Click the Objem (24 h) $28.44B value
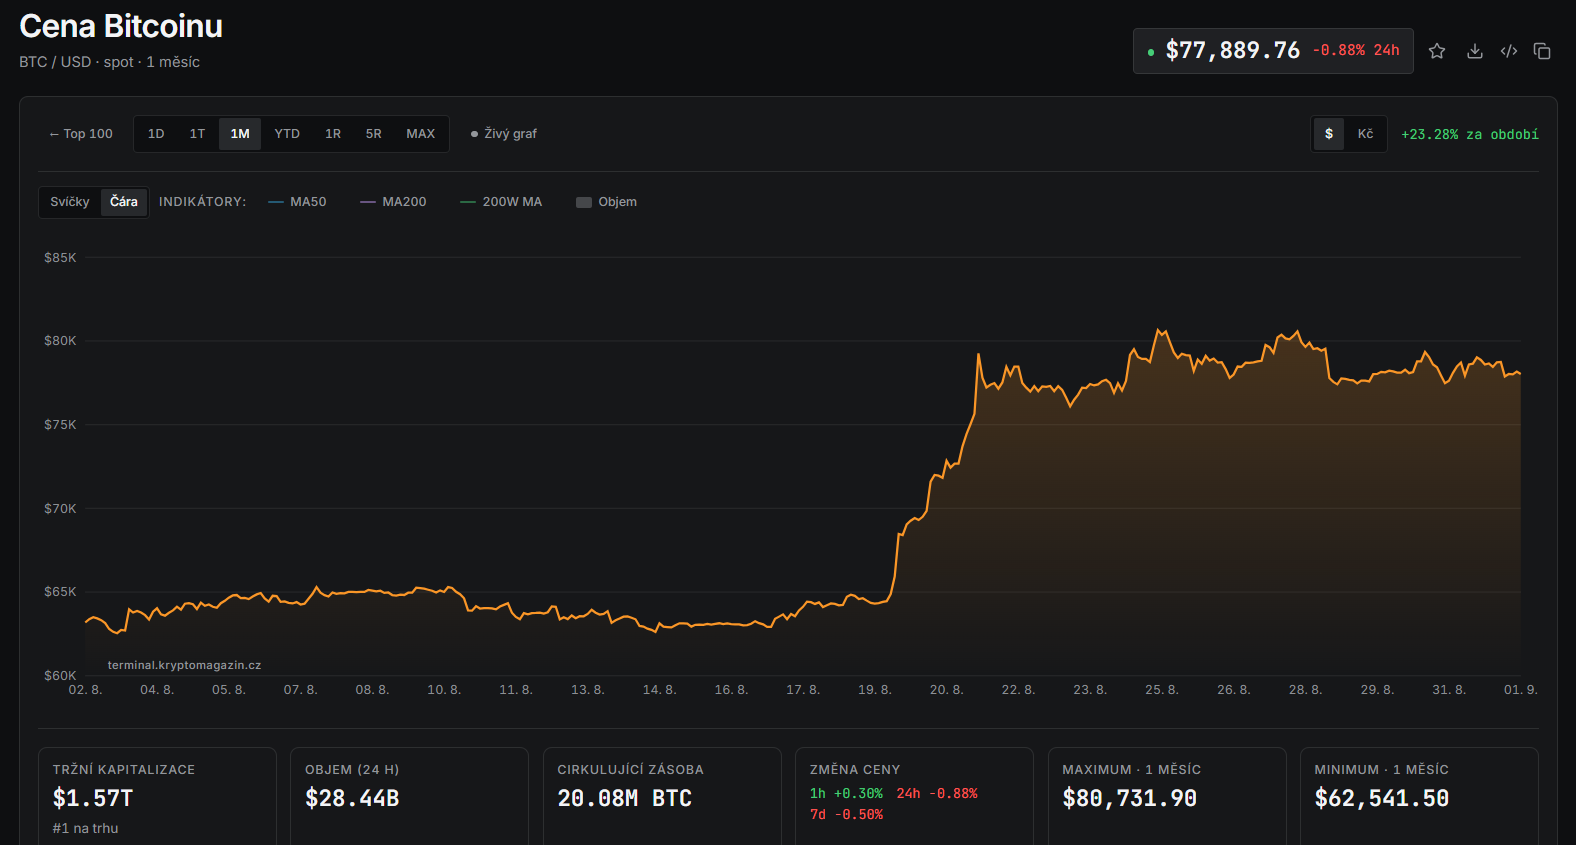Image resolution: width=1576 pixels, height=845 pixels. [352, 798]
